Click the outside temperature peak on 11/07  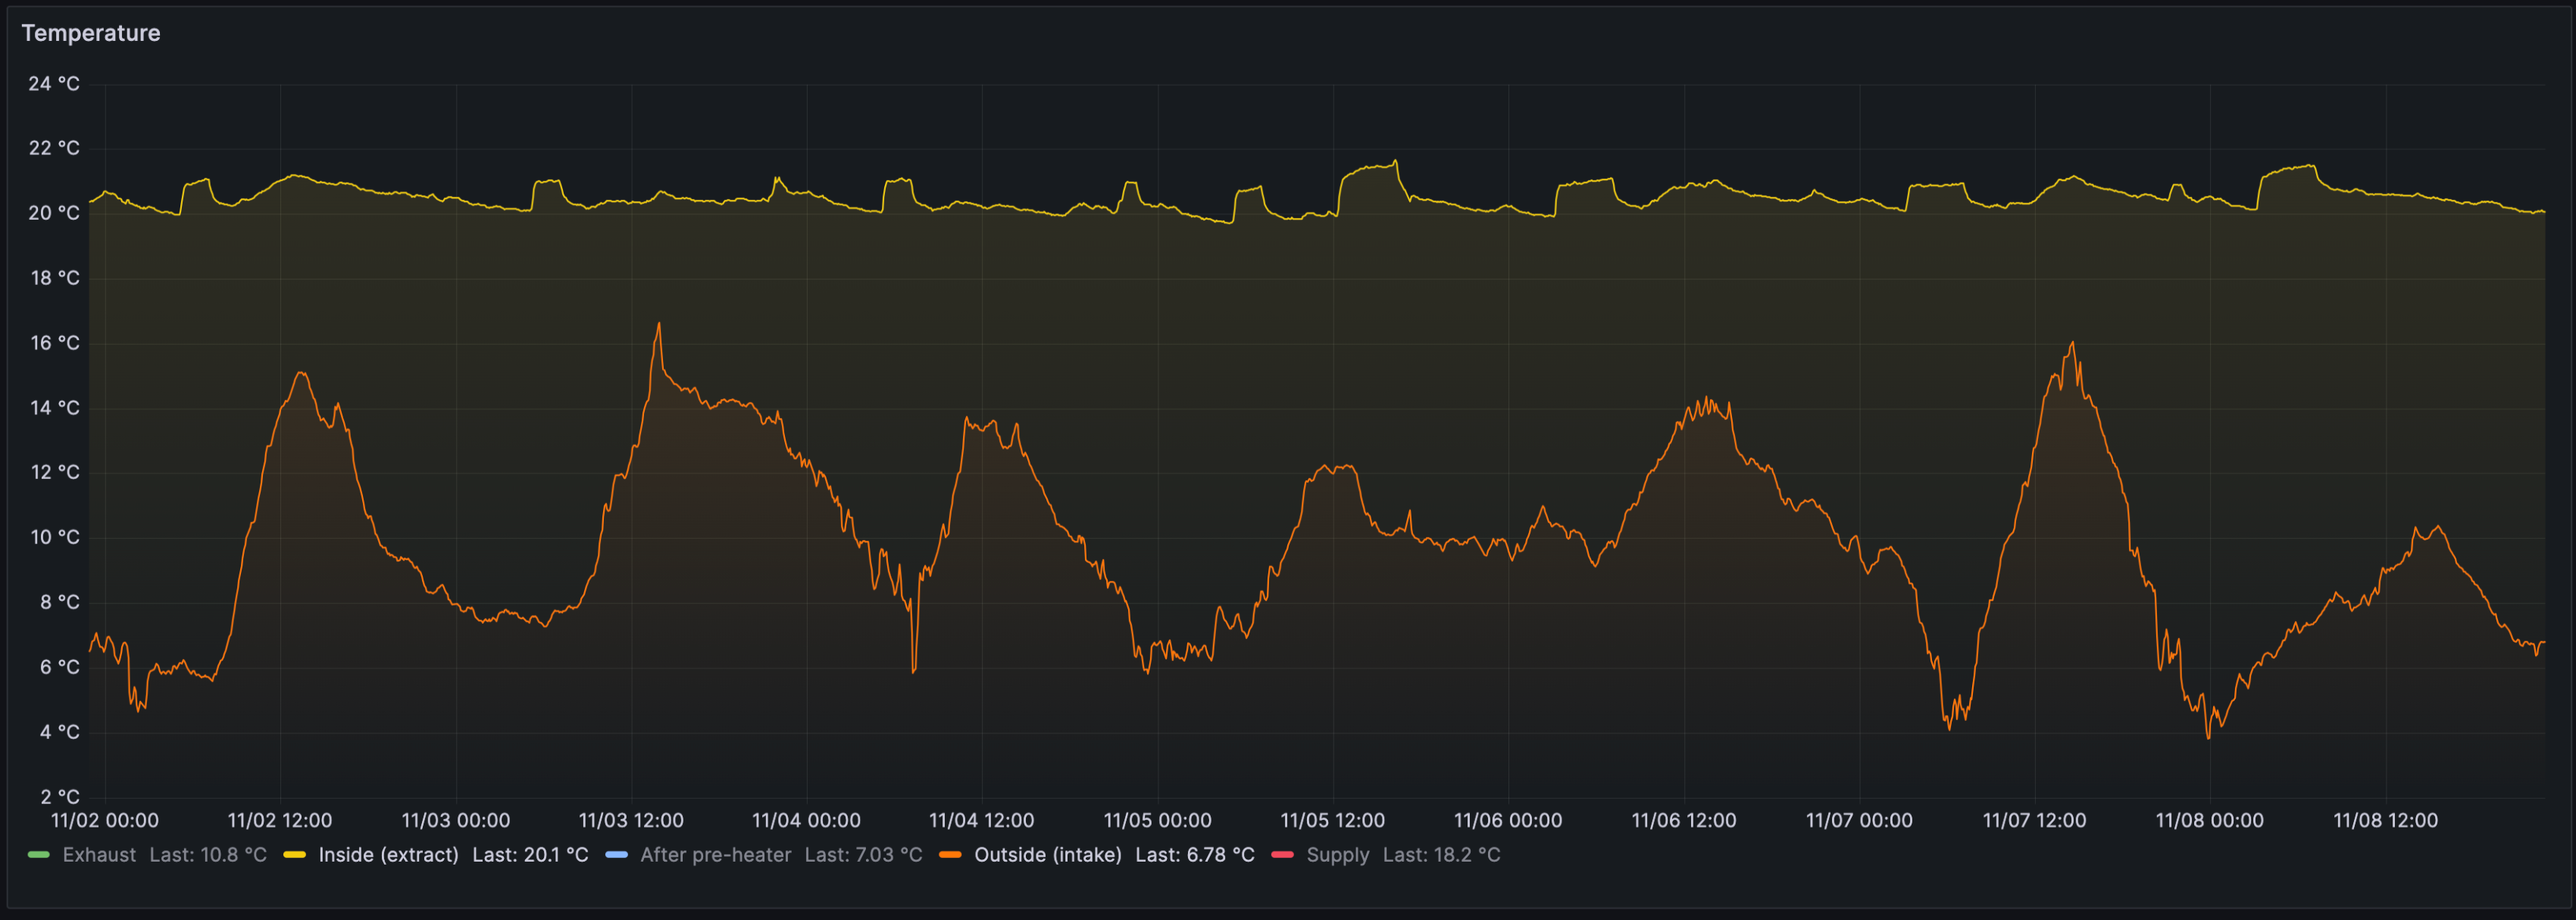point(2073,342)
